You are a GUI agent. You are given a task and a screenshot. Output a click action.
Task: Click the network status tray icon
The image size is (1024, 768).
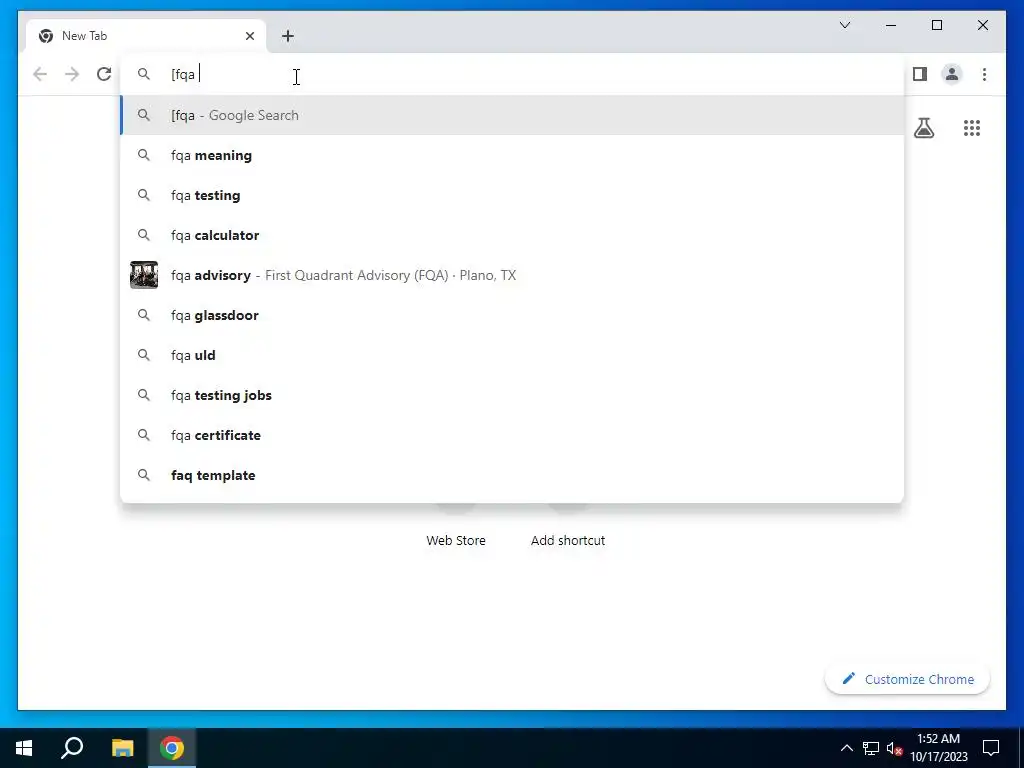[871, 748]
